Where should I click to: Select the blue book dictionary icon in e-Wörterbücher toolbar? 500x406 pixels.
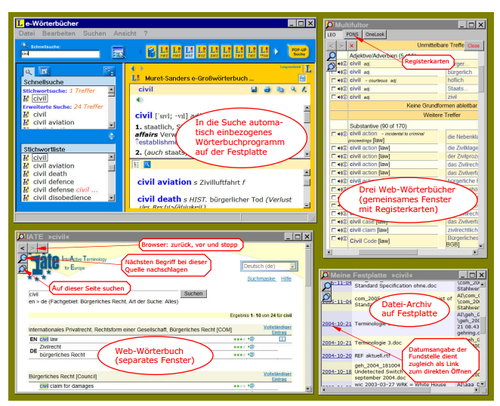click(x=151, y=52)
